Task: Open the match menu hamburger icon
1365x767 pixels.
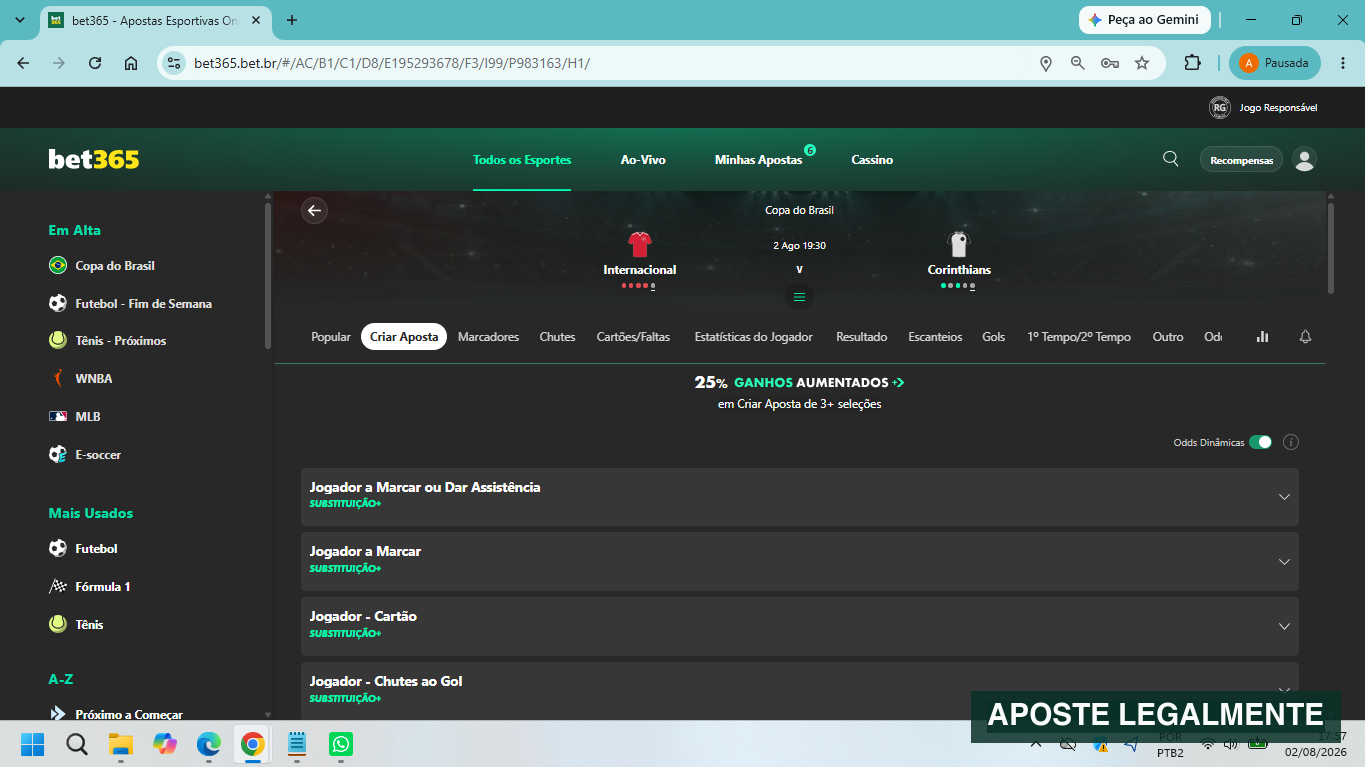Action: pyautogui.click(x=799, y=296)
